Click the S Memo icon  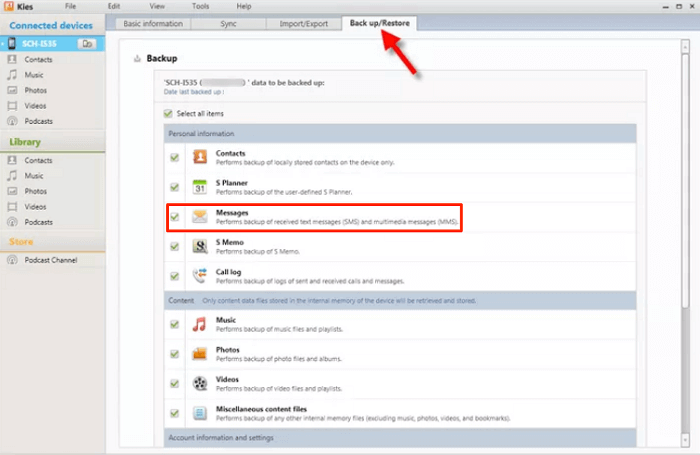200,246
